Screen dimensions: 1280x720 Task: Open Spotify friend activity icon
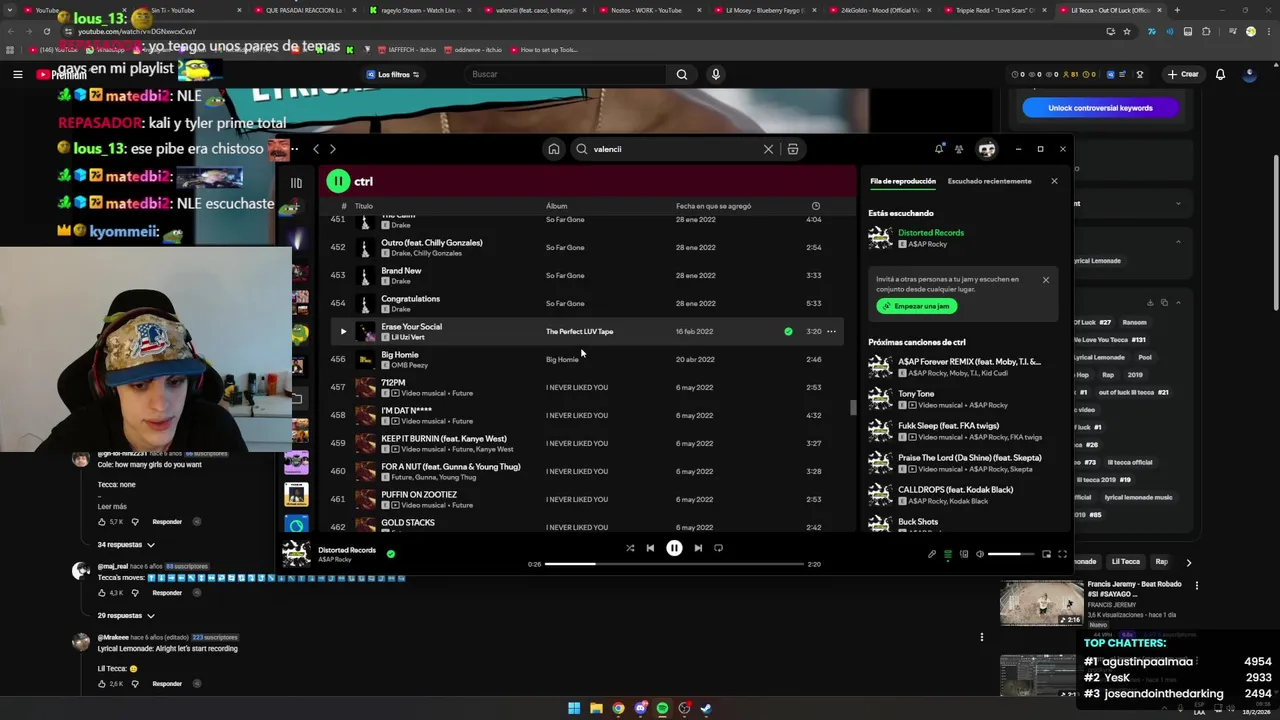(x=959, y=149)
